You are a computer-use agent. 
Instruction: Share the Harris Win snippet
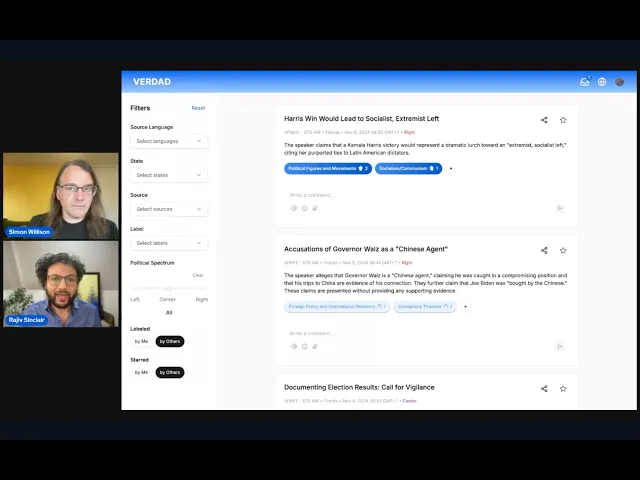tap(544, 120)
